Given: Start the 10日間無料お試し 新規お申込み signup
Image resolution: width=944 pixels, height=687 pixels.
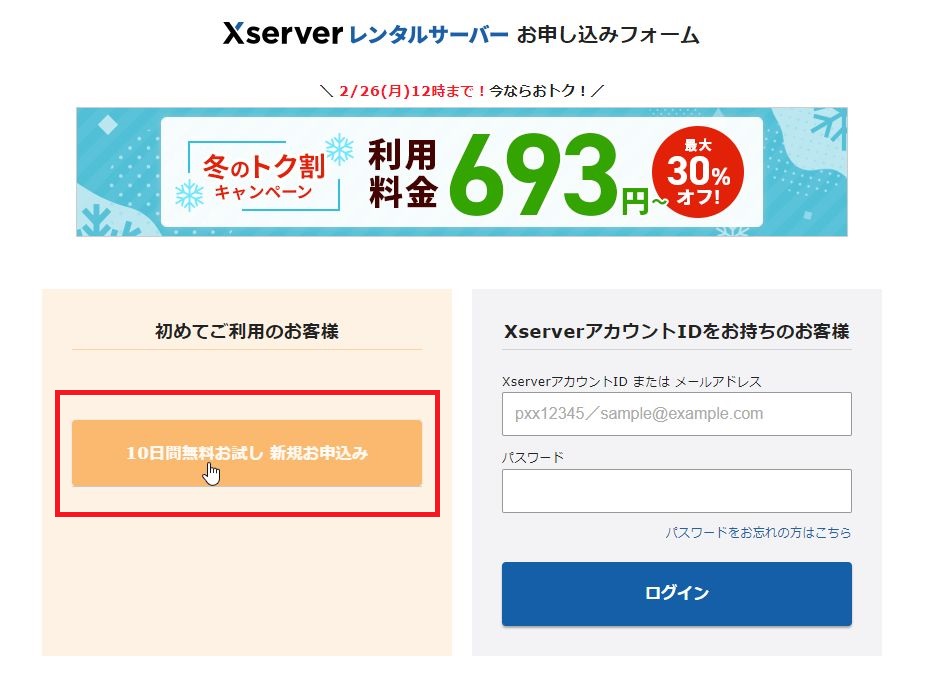Looking at the screenshot, I should tap(247, 453).
